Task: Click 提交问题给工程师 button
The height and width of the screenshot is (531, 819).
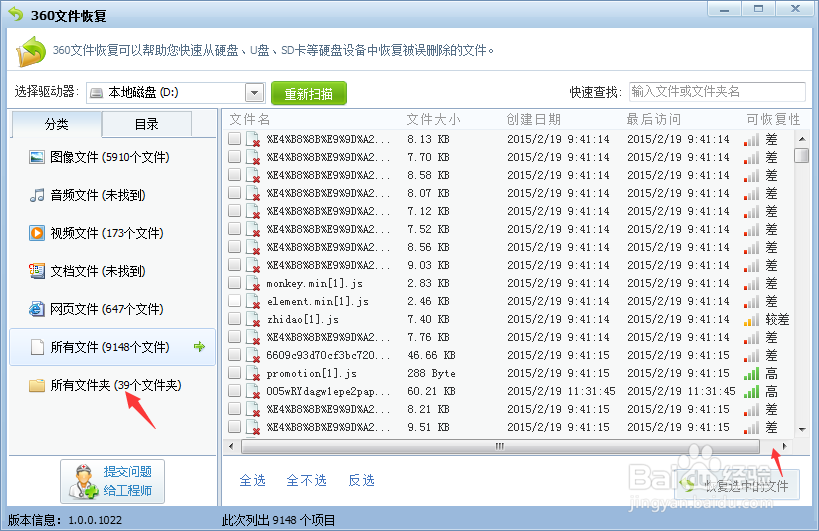Action: 112,481
